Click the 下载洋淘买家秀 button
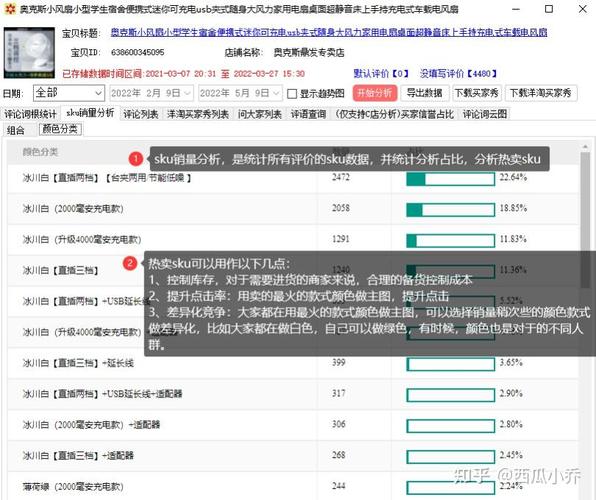This screenshot has width=596, height=500. tap(541, 93)
